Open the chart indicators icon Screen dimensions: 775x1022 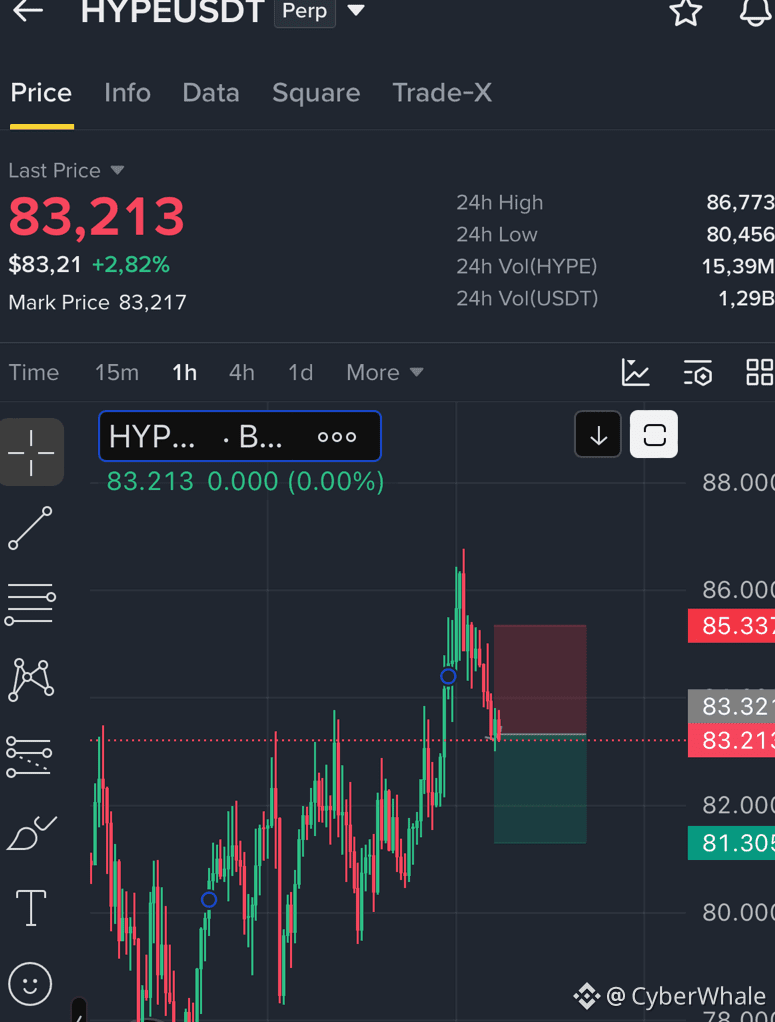tap(635, 372)
